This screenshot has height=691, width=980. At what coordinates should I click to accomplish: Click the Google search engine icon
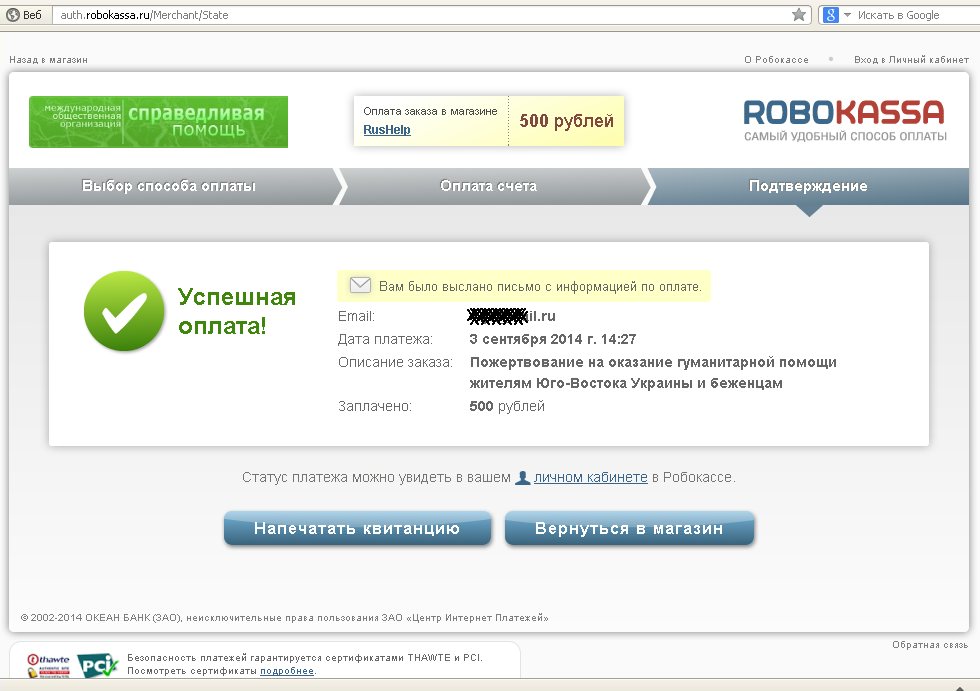[831, 14]
